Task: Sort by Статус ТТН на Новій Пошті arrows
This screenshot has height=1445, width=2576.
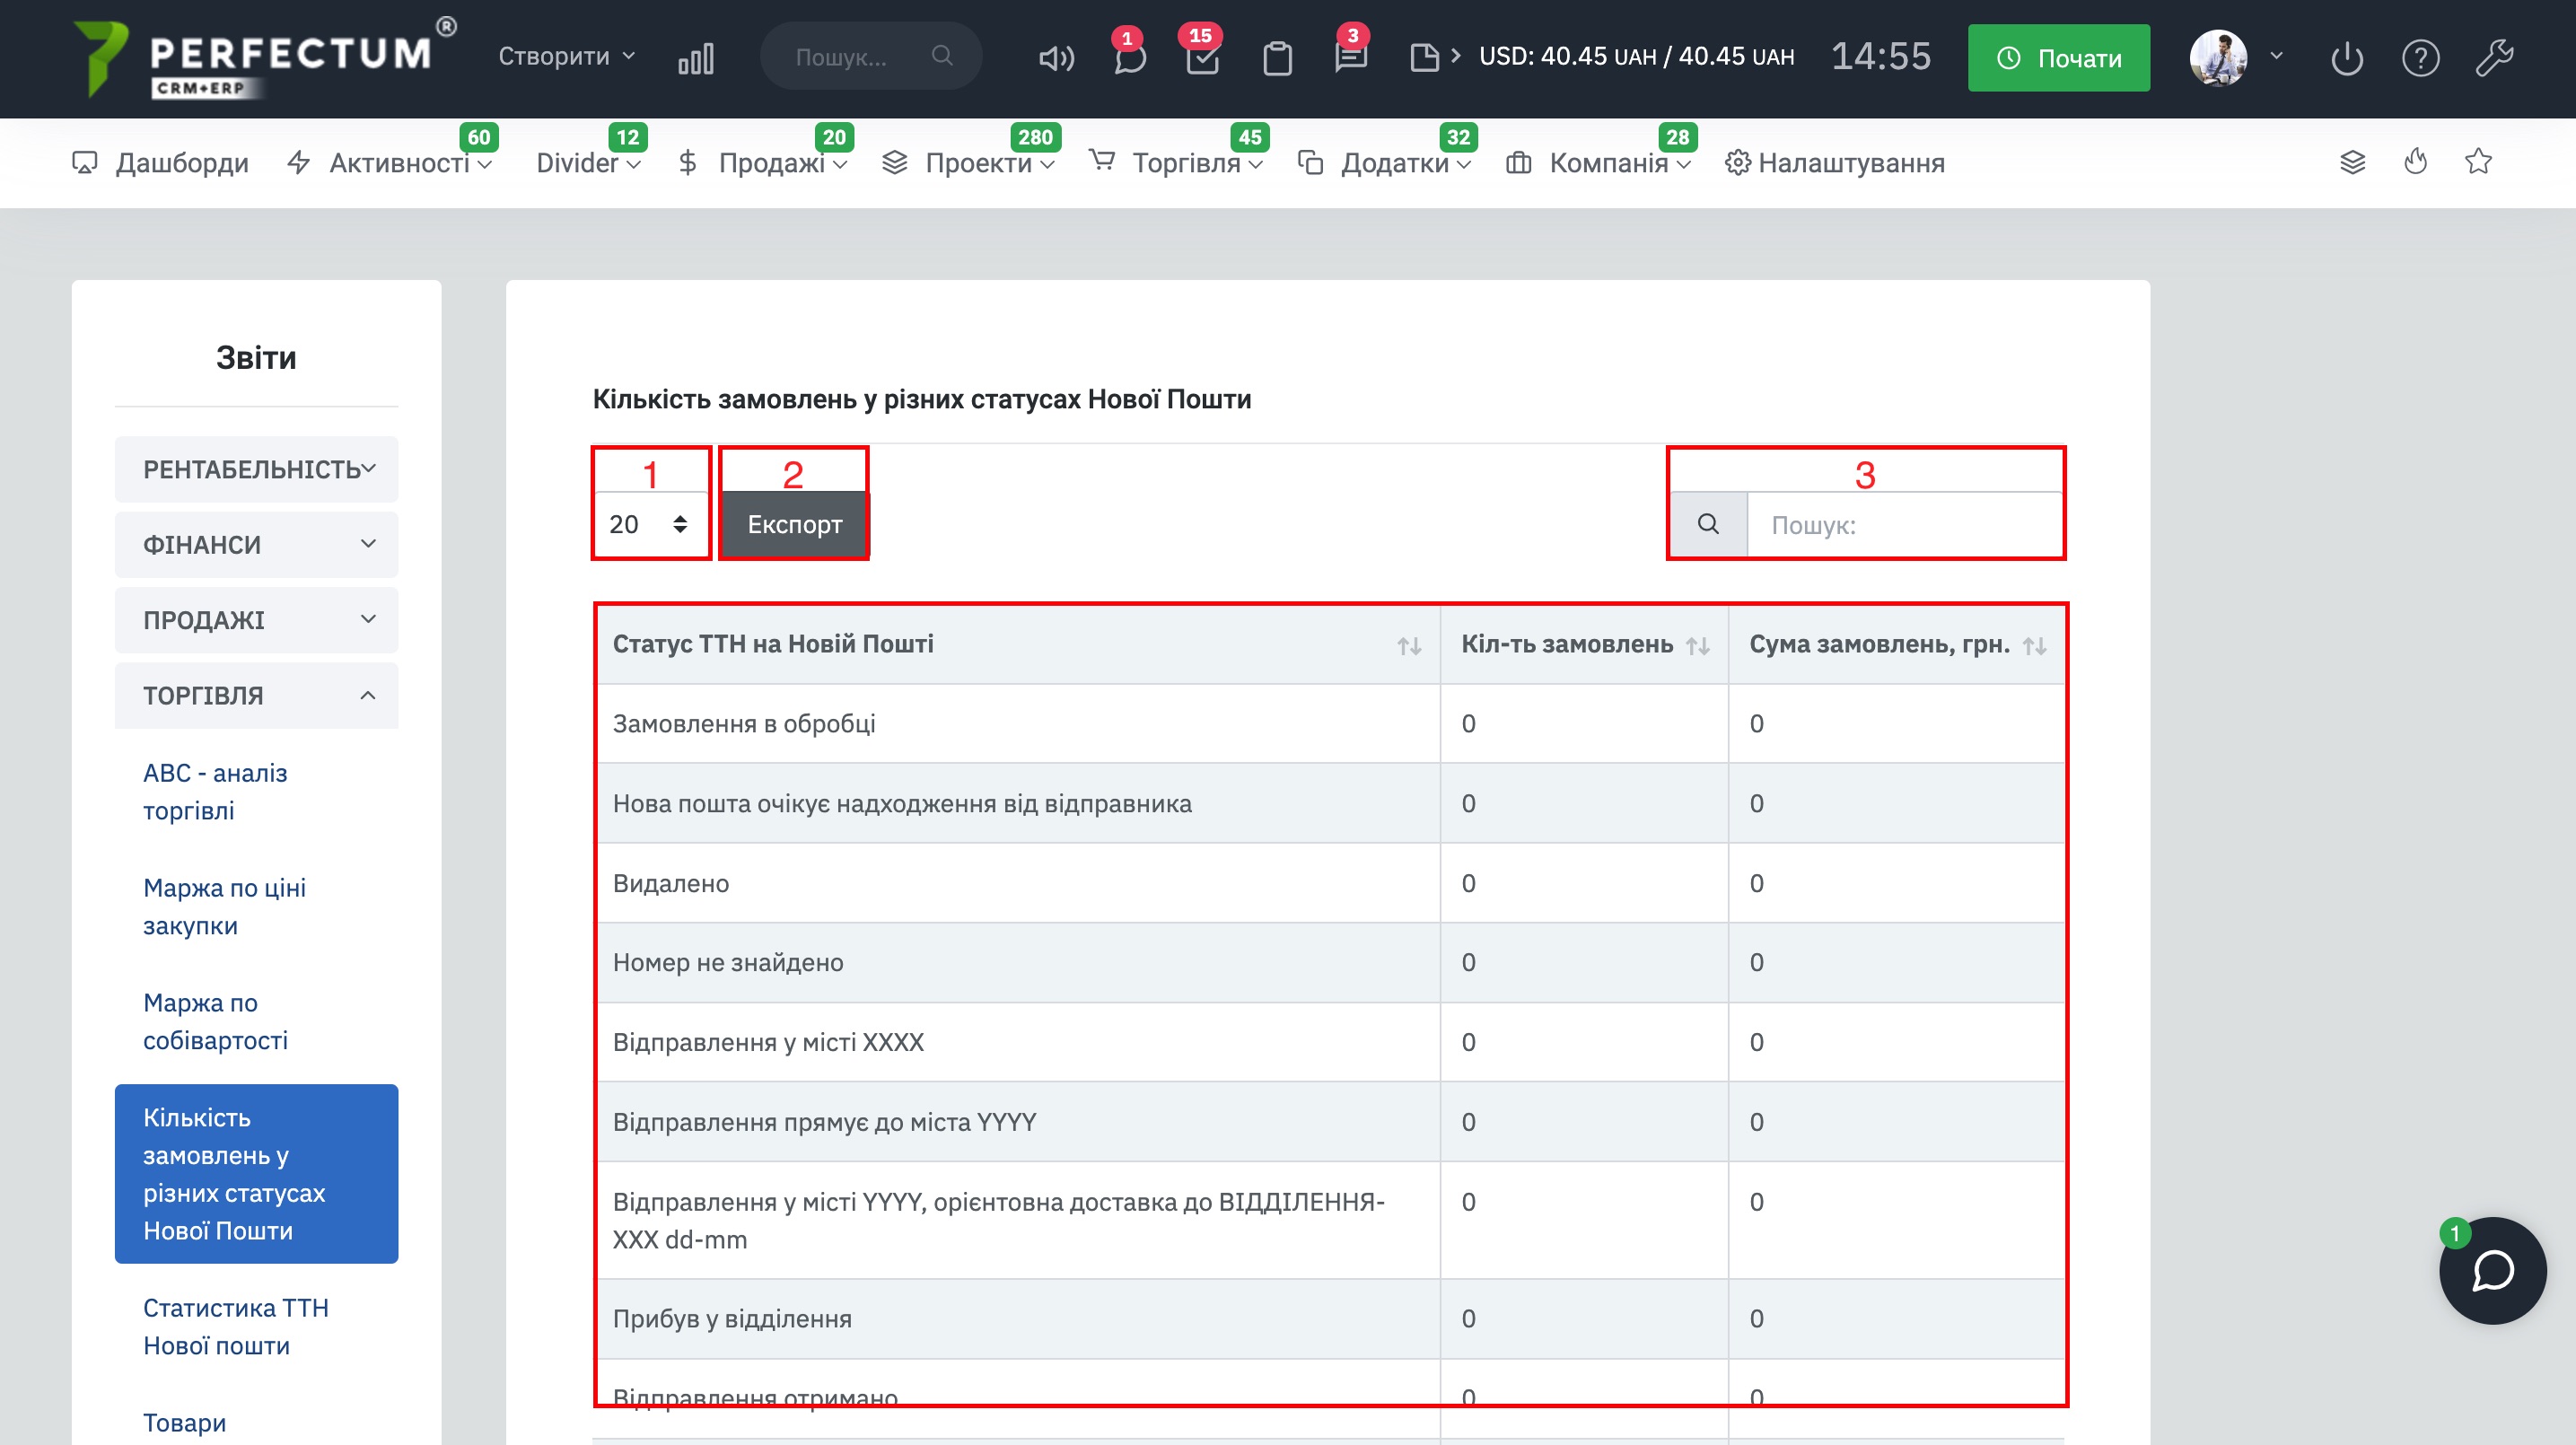Action: pos(1409,646)
